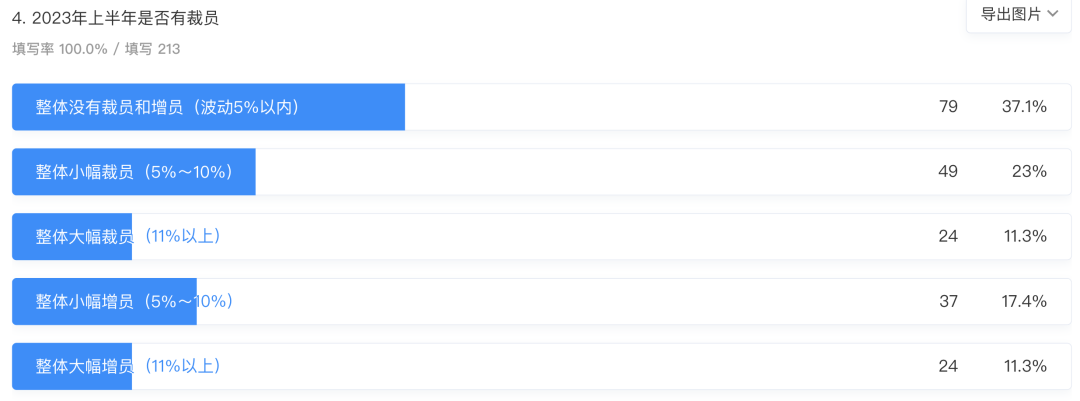The width and height of the screenshot is (1080, 401).
Task: Click the chevron arrow beside 导出图片
Action: pyautogui.click(x=1052, y=14)
